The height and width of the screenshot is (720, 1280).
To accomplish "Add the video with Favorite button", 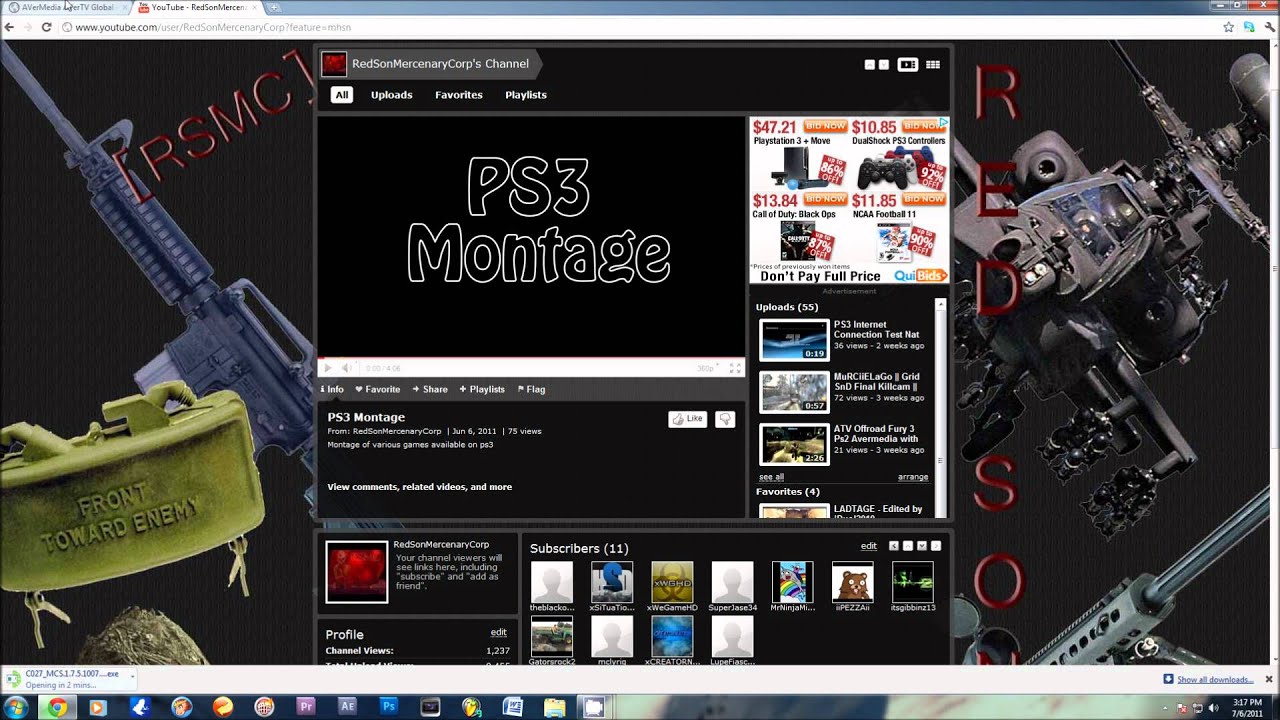I will (x=378, y=389).
